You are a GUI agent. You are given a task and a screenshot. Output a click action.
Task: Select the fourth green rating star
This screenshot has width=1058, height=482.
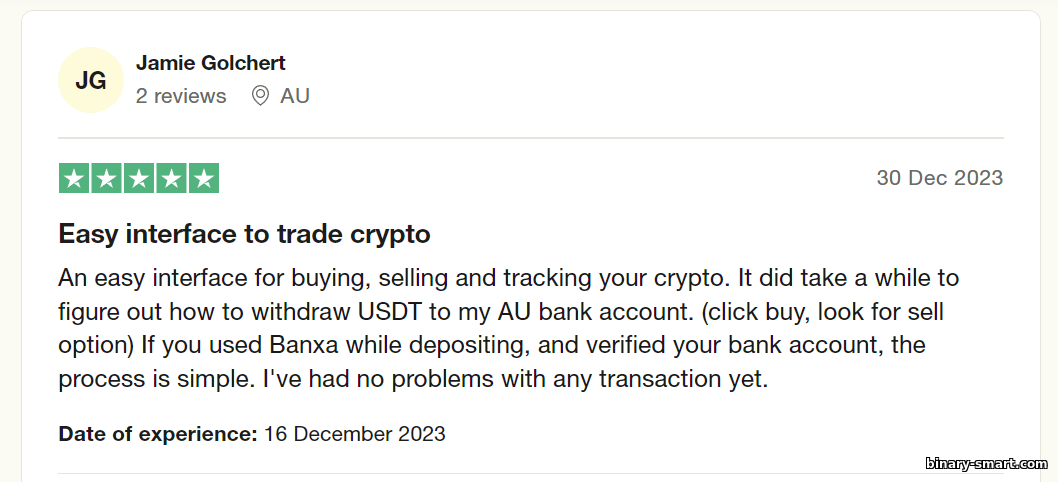coord(171,178)
